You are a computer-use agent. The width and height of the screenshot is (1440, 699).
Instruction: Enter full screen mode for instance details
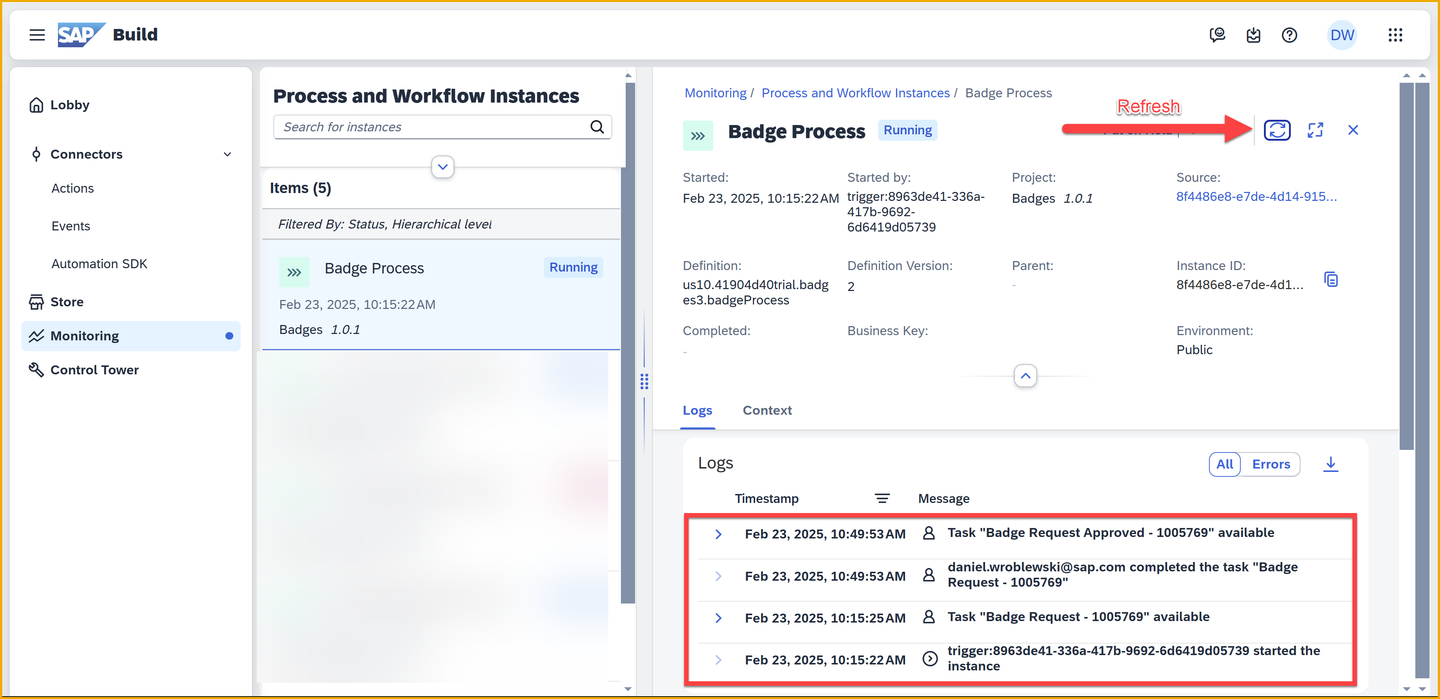coord(1315,130)
